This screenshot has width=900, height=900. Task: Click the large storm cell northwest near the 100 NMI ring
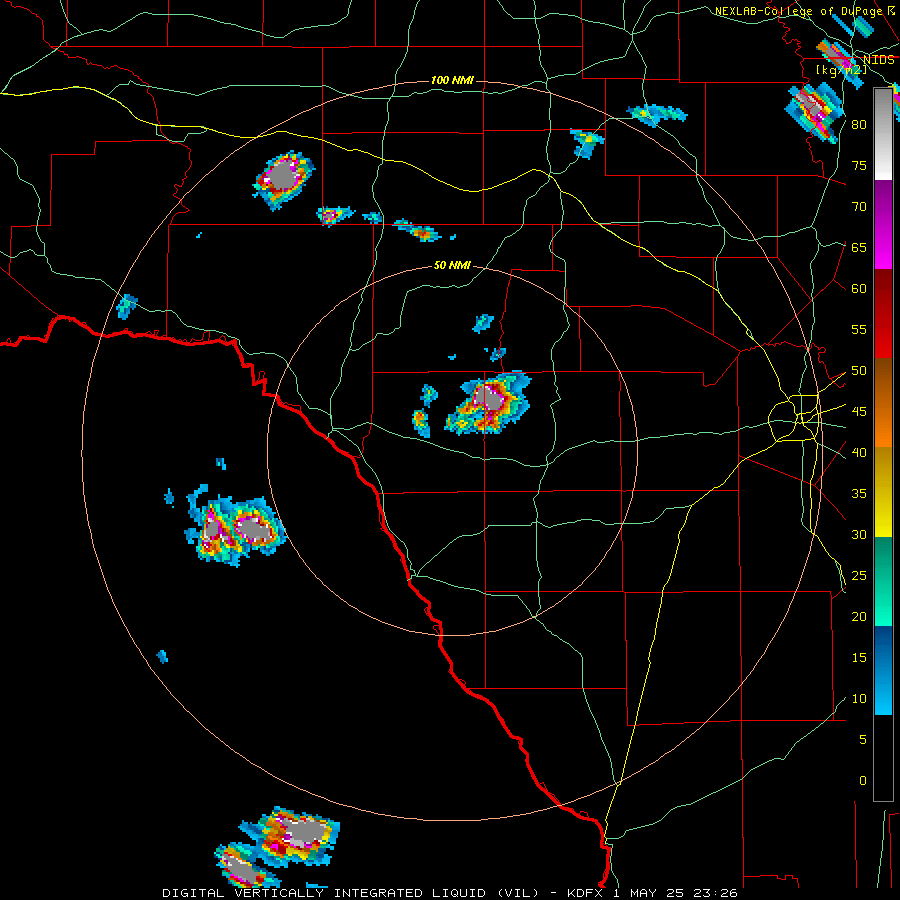284,179
